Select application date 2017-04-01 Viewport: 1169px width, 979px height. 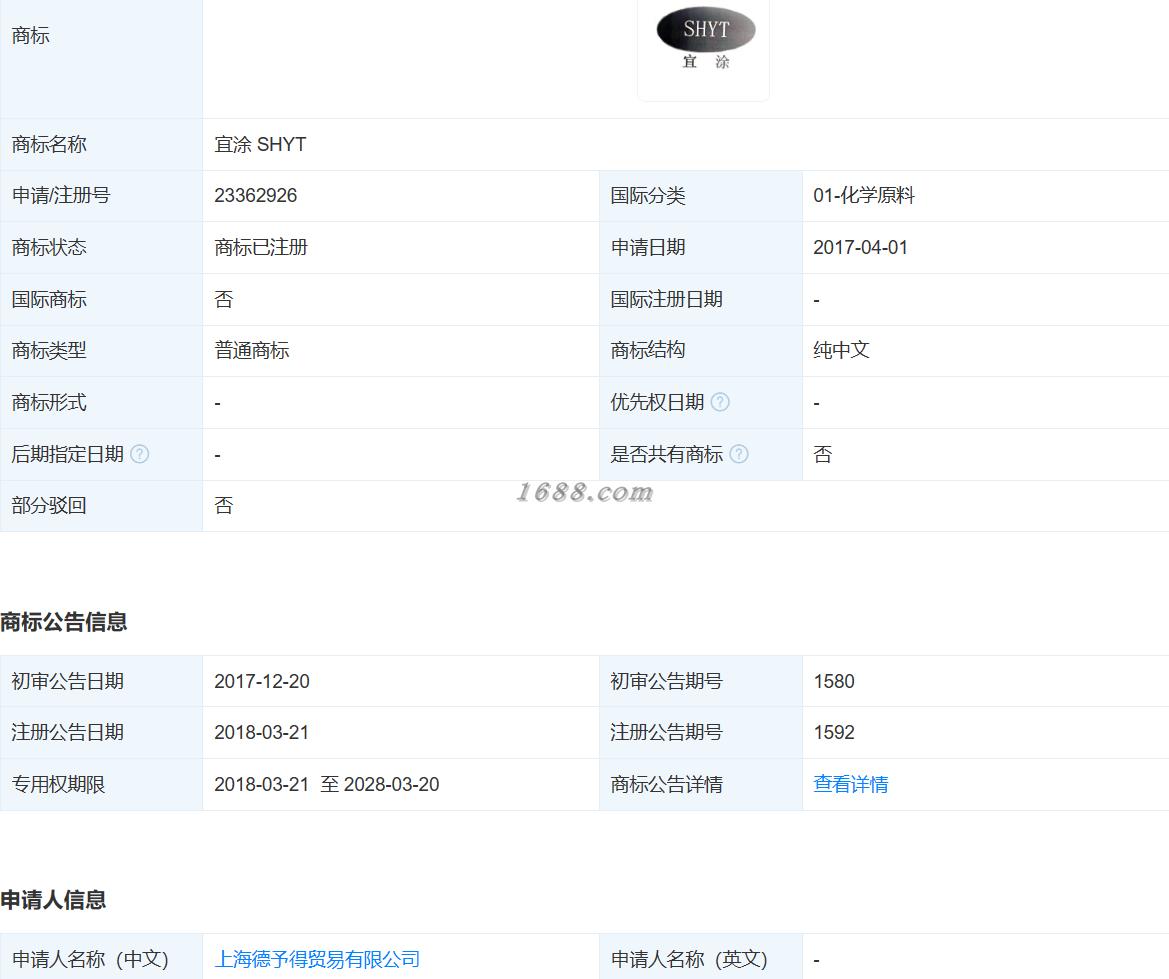[x=860, y=247]
